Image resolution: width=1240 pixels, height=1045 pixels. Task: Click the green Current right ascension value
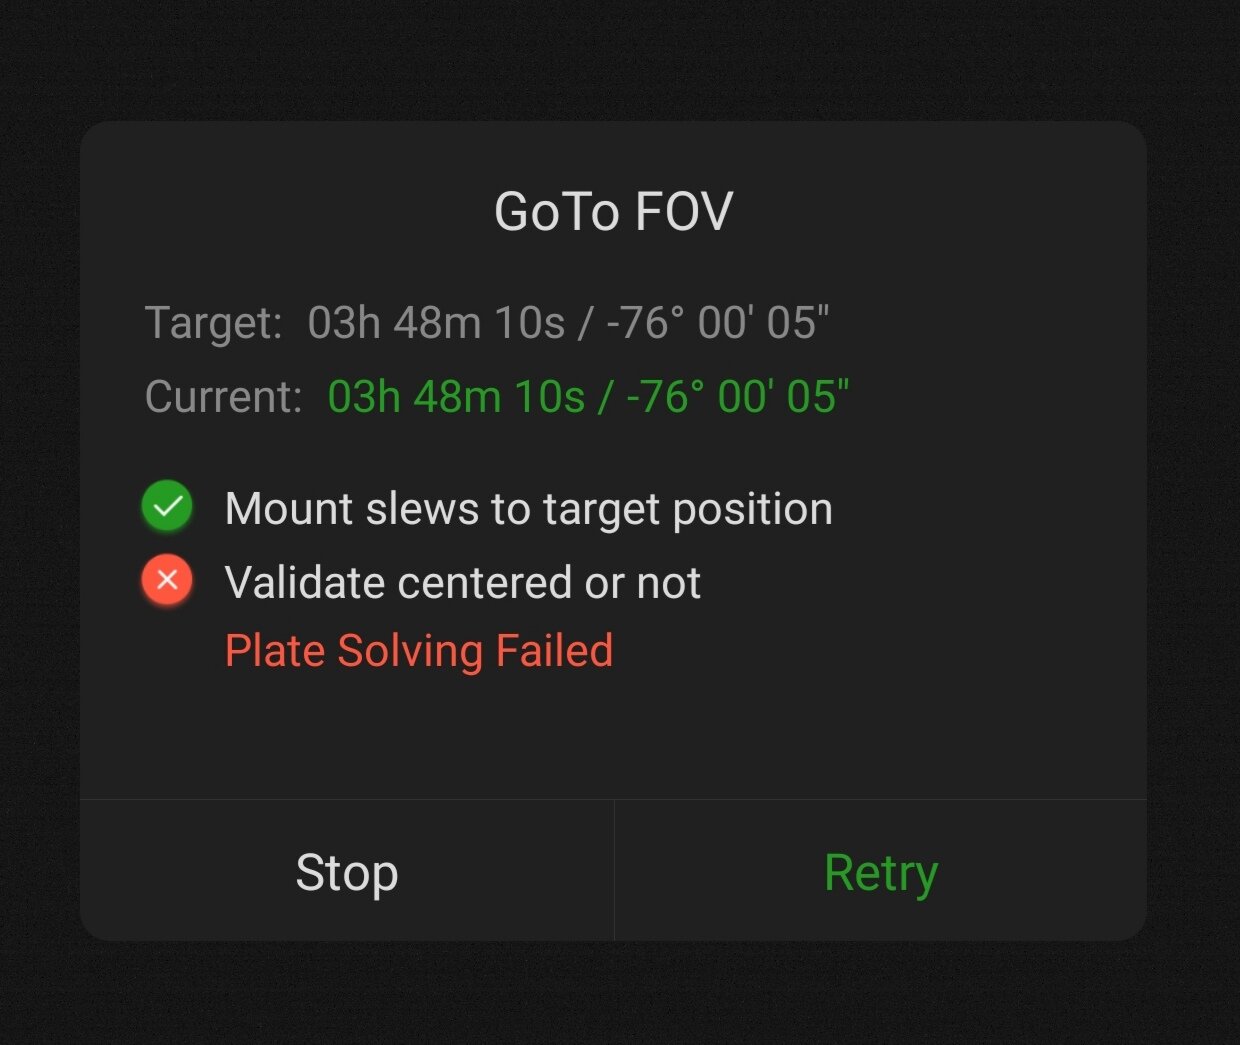coord(456,397)
